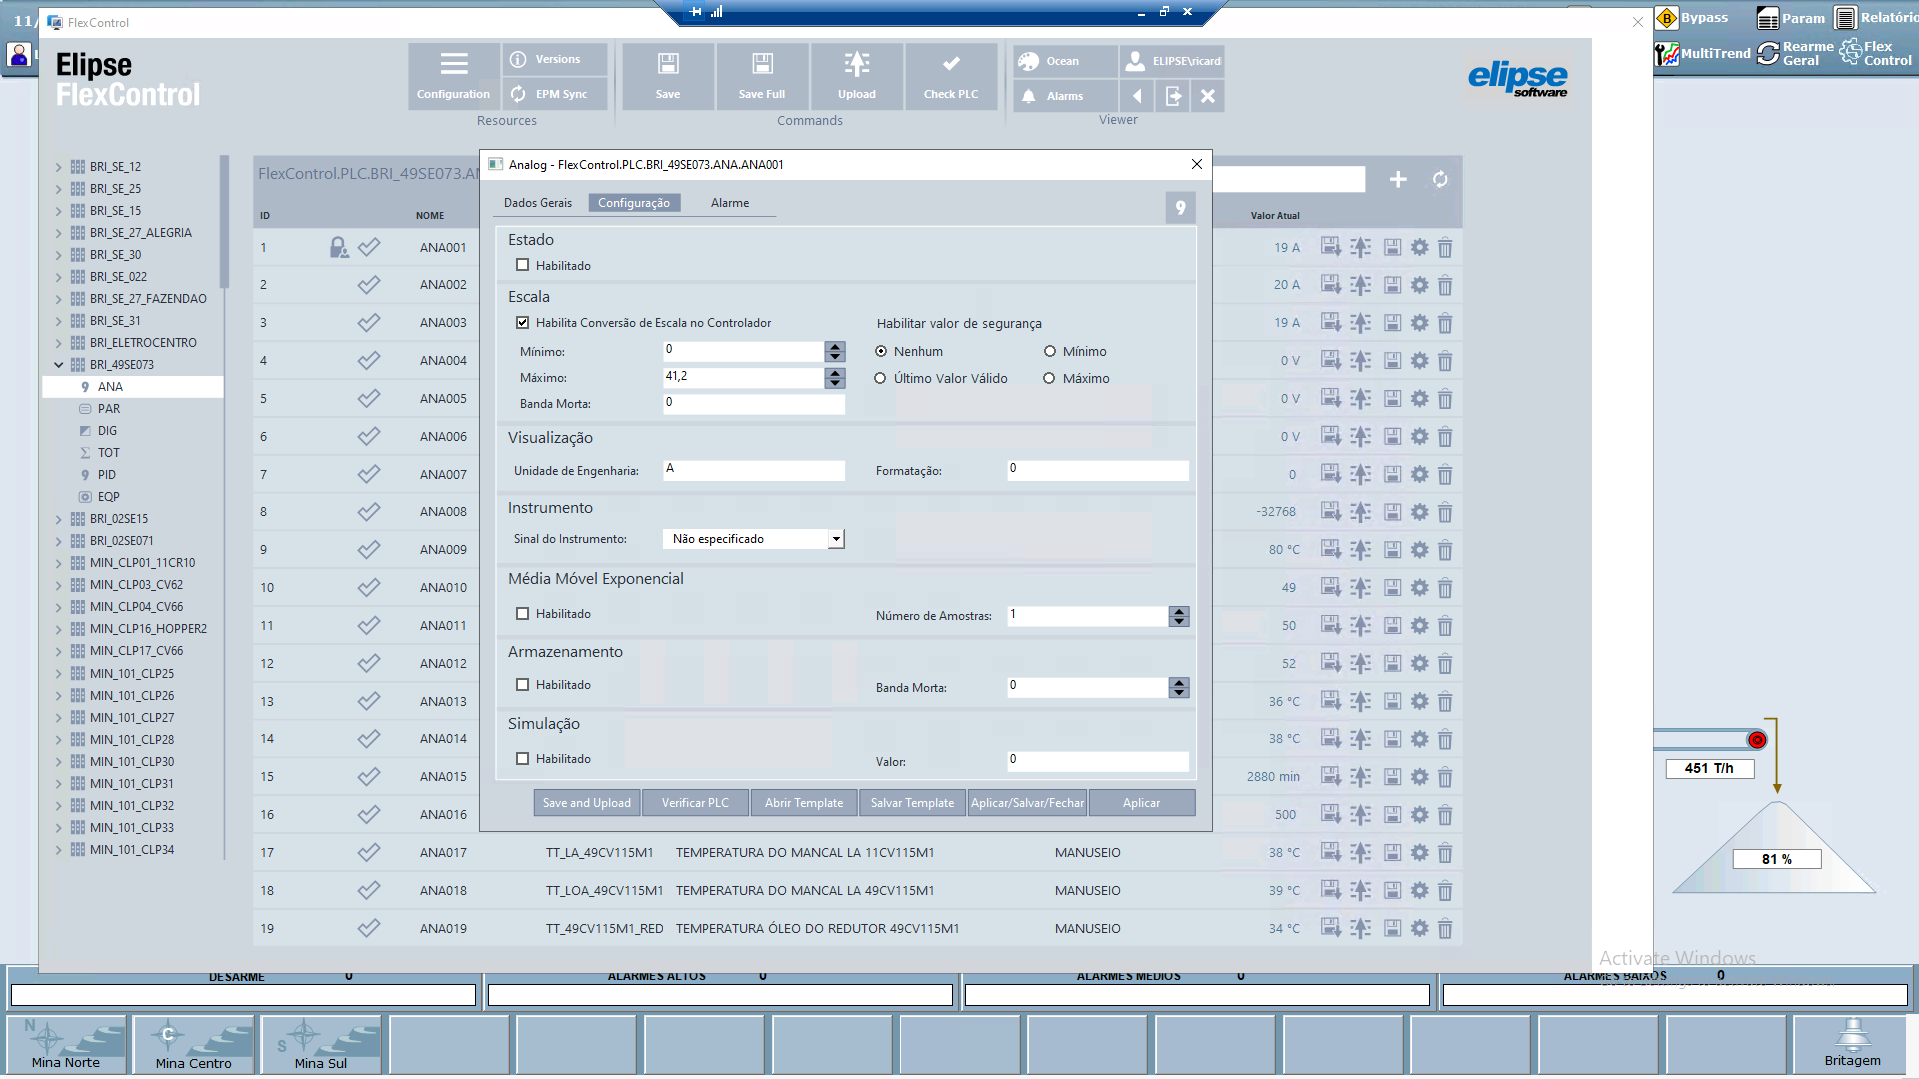Click the Aplicar/Salvar/Fechar button
1919x1079 pixels.
1028,803
